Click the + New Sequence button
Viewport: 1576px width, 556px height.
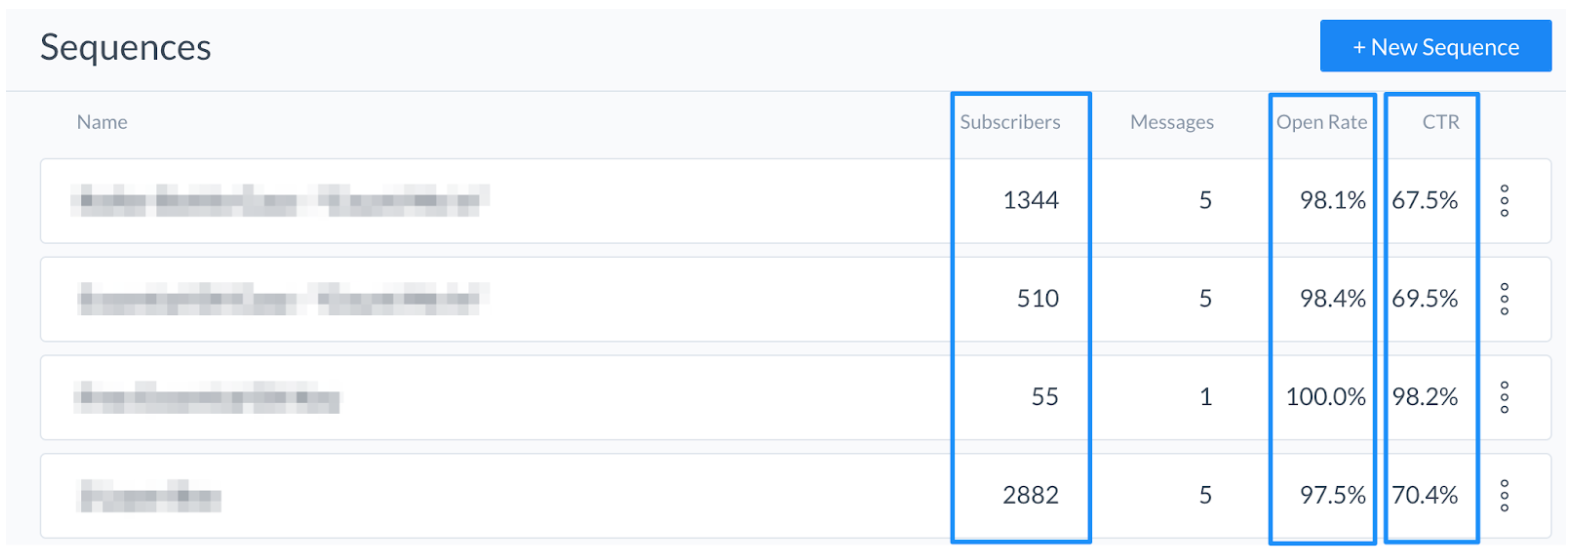[1435, 47]
